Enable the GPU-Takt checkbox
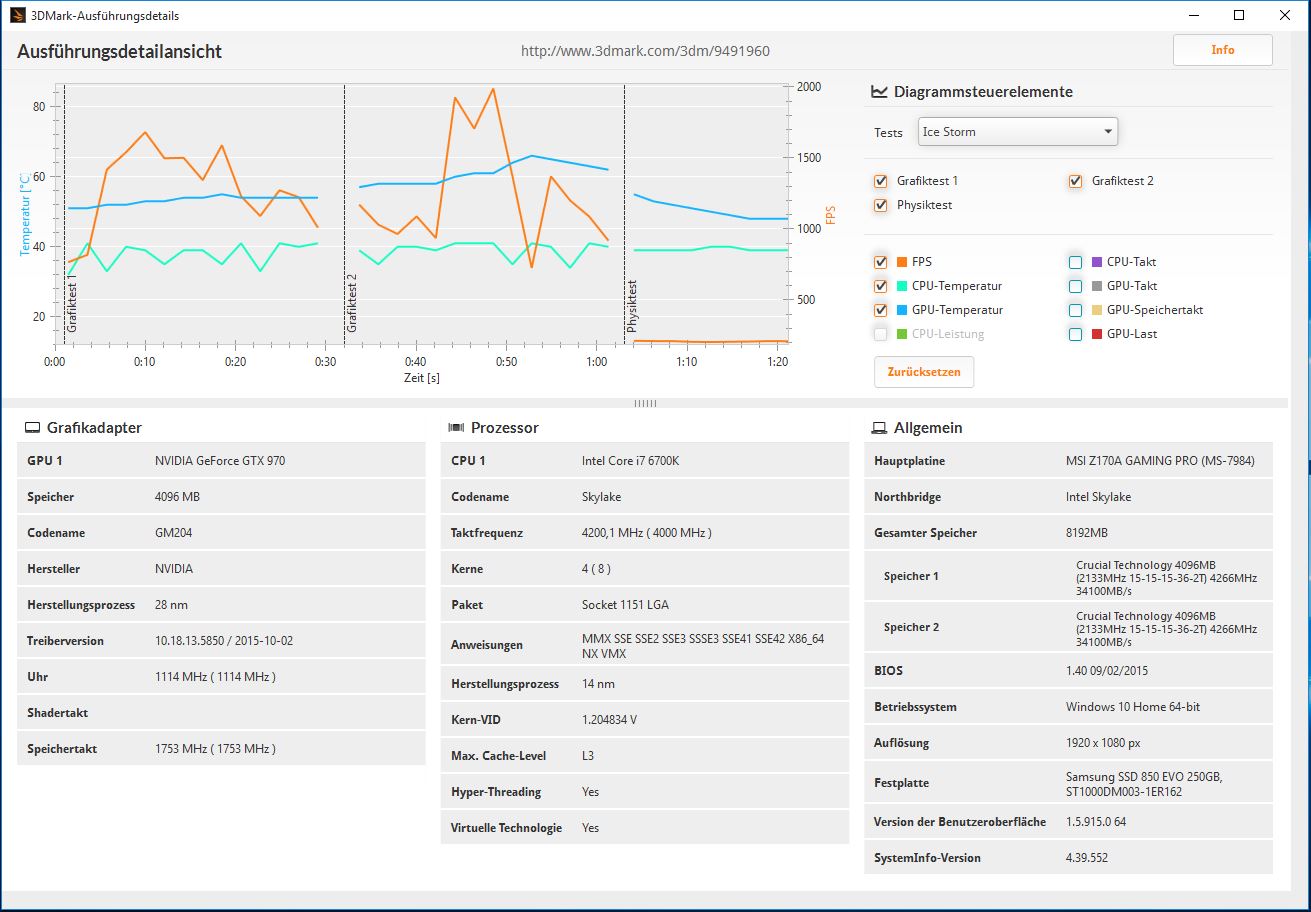The height and width of the screenshot is (912, 1311). tap(1075, 286)
